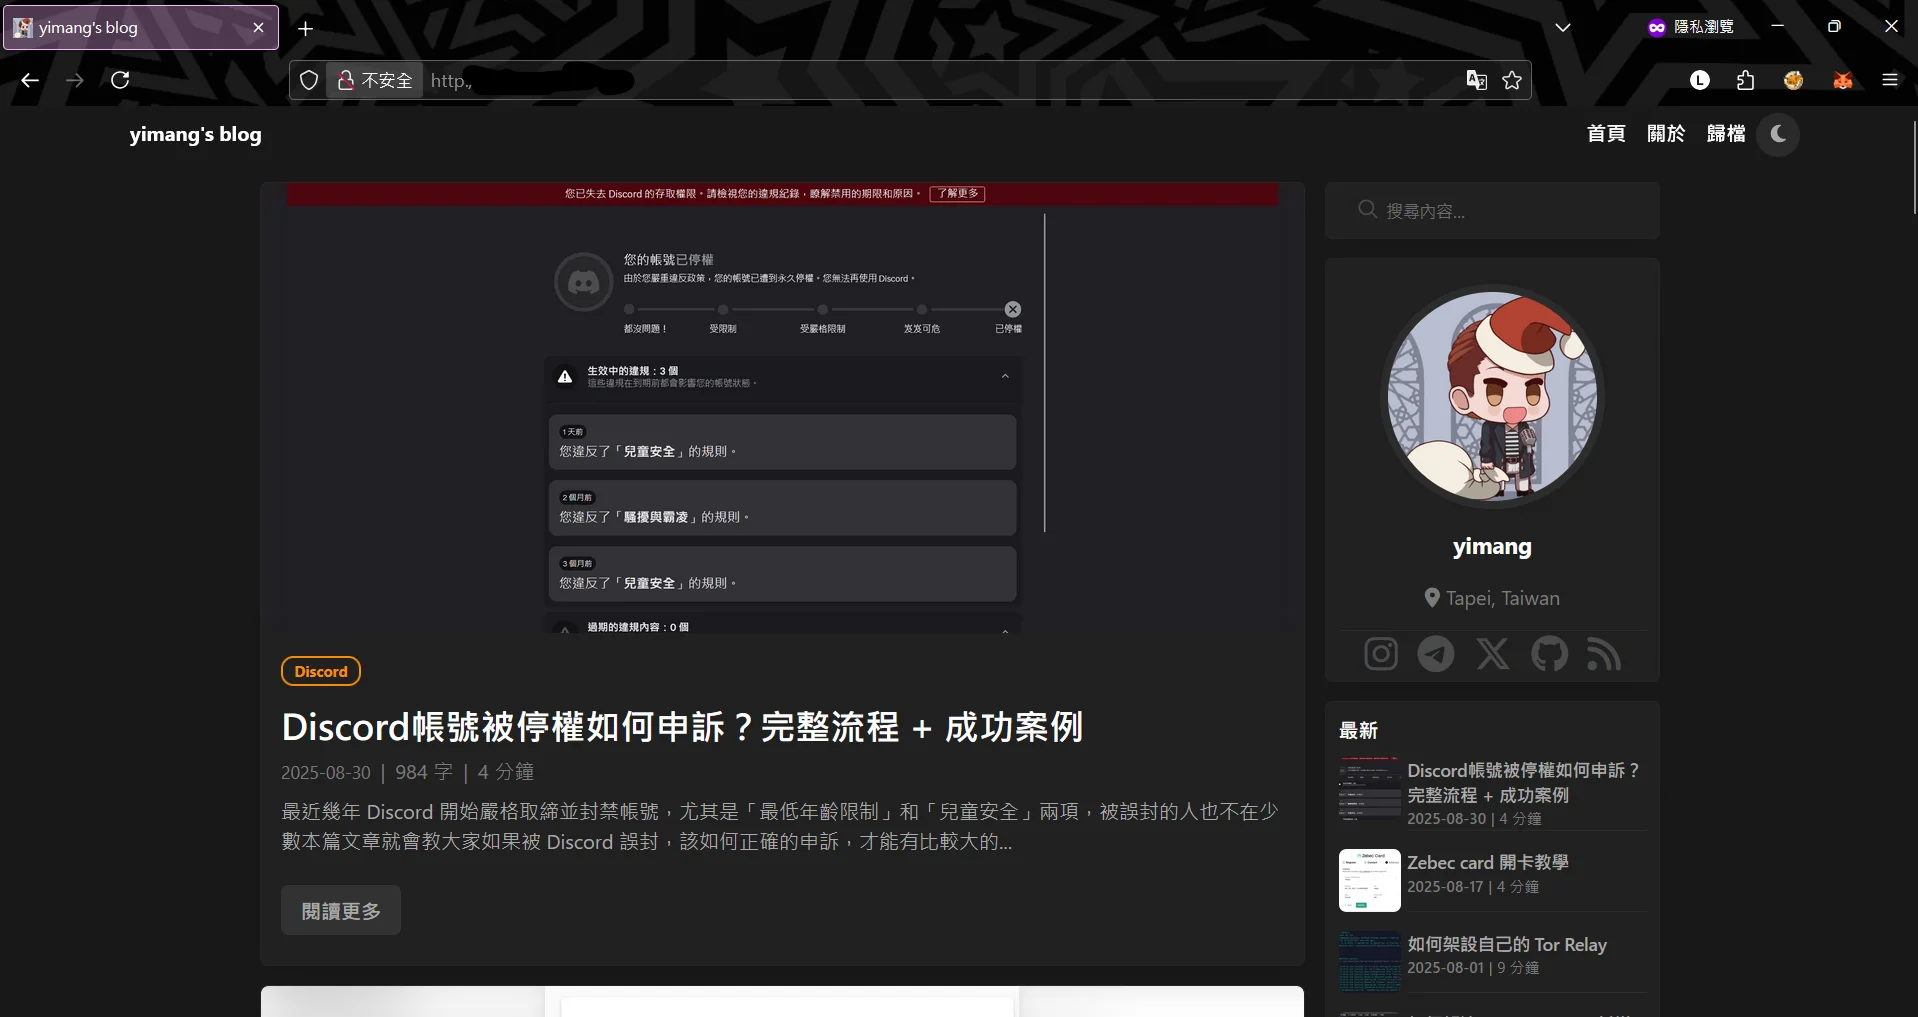Open the browser extensions puzzle icon
1918x1017 pixels.
pyautogui.click(x=1746, y=80)
